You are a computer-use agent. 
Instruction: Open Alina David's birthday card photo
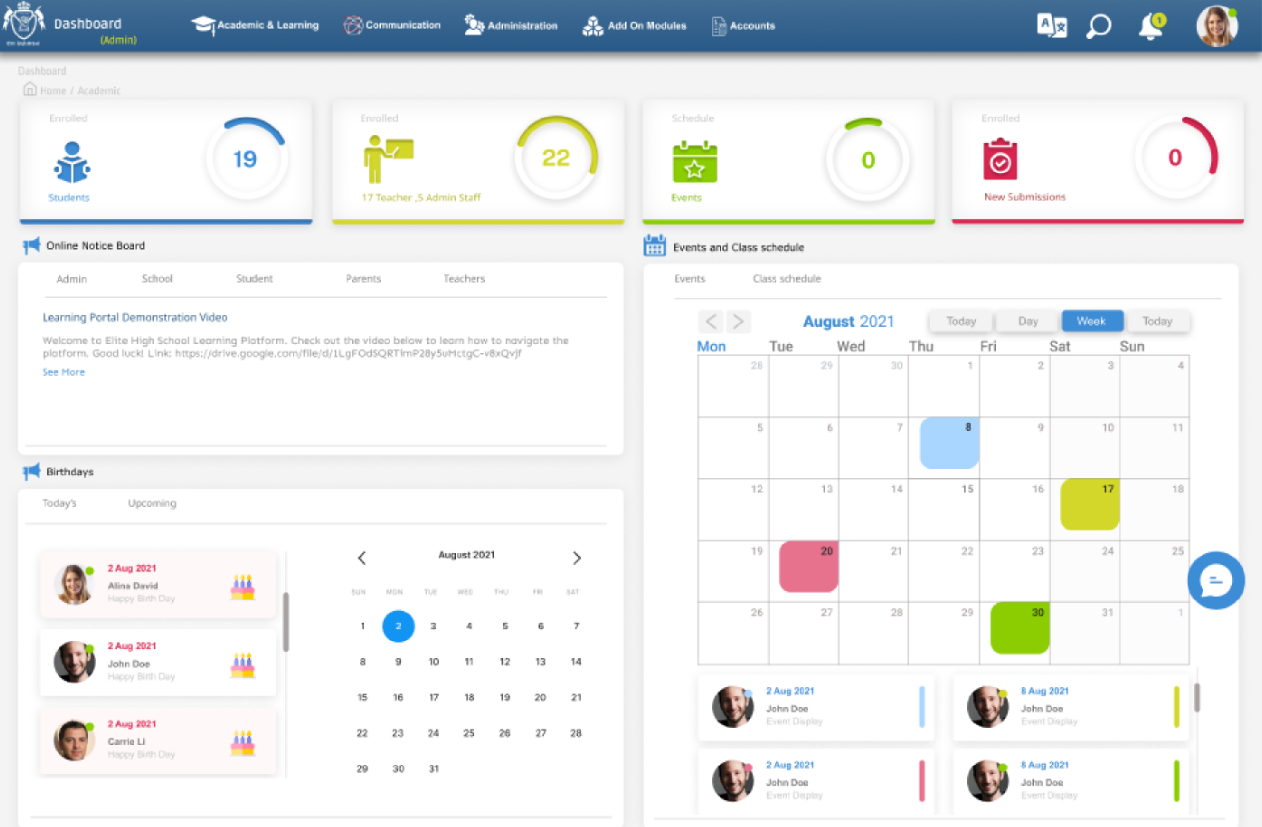74,585
